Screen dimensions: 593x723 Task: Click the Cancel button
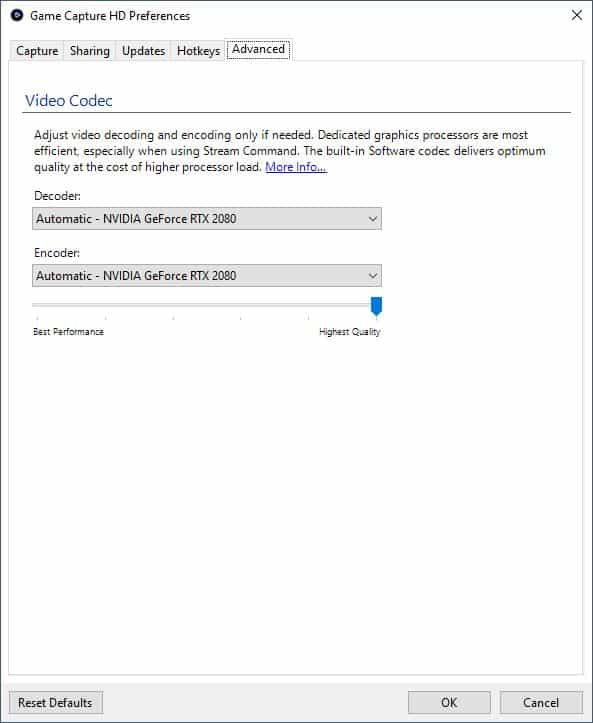click(541, 703)
